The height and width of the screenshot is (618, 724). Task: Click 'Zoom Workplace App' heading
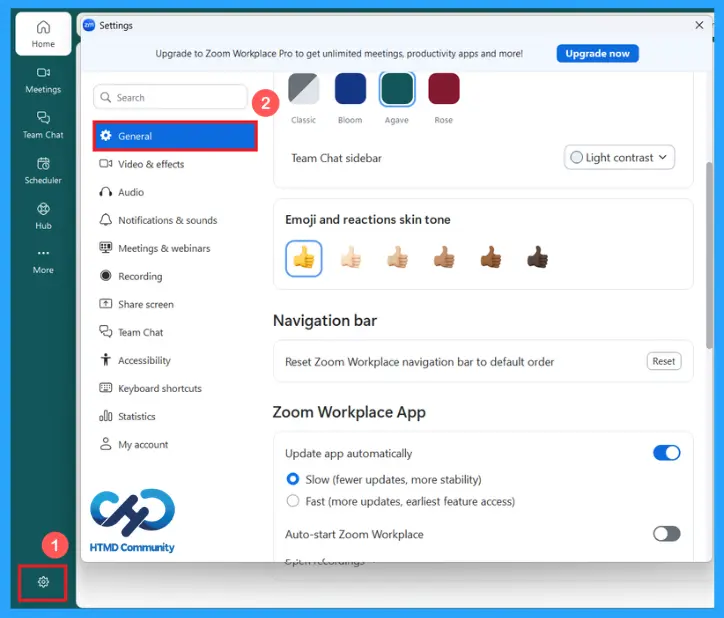[x=349, y=412]
